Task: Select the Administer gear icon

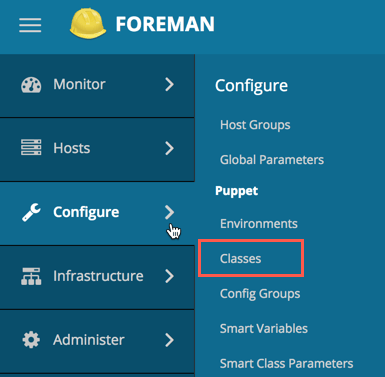Action: point(31,340)
